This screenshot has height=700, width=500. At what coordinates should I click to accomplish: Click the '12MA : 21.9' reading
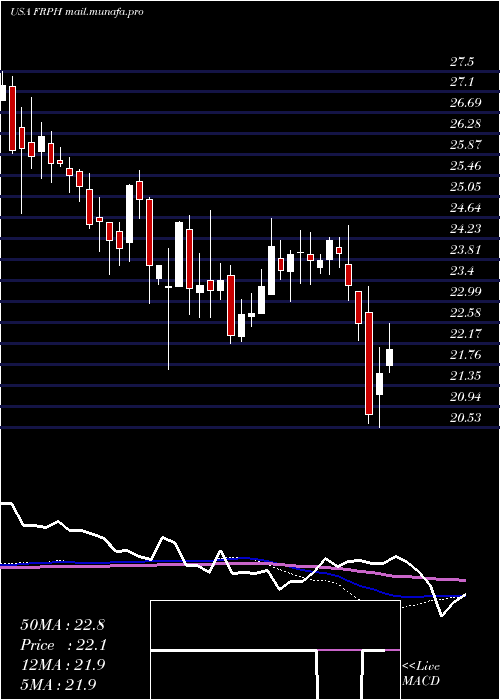[x=62, y=665]
